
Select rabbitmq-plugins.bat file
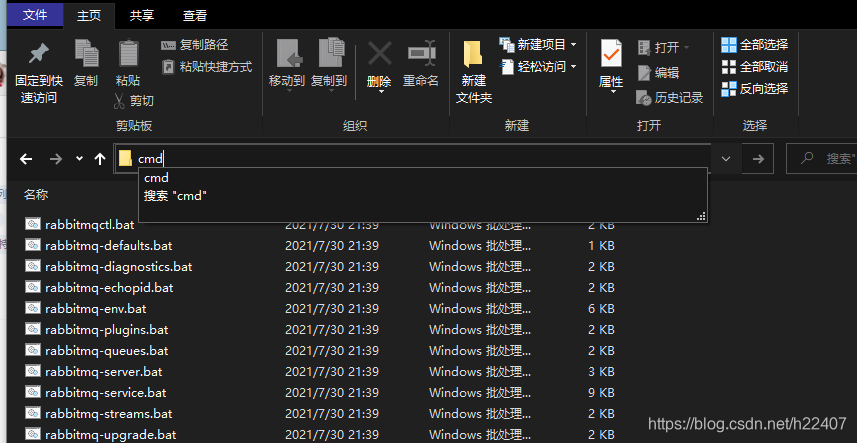point(107,329)
